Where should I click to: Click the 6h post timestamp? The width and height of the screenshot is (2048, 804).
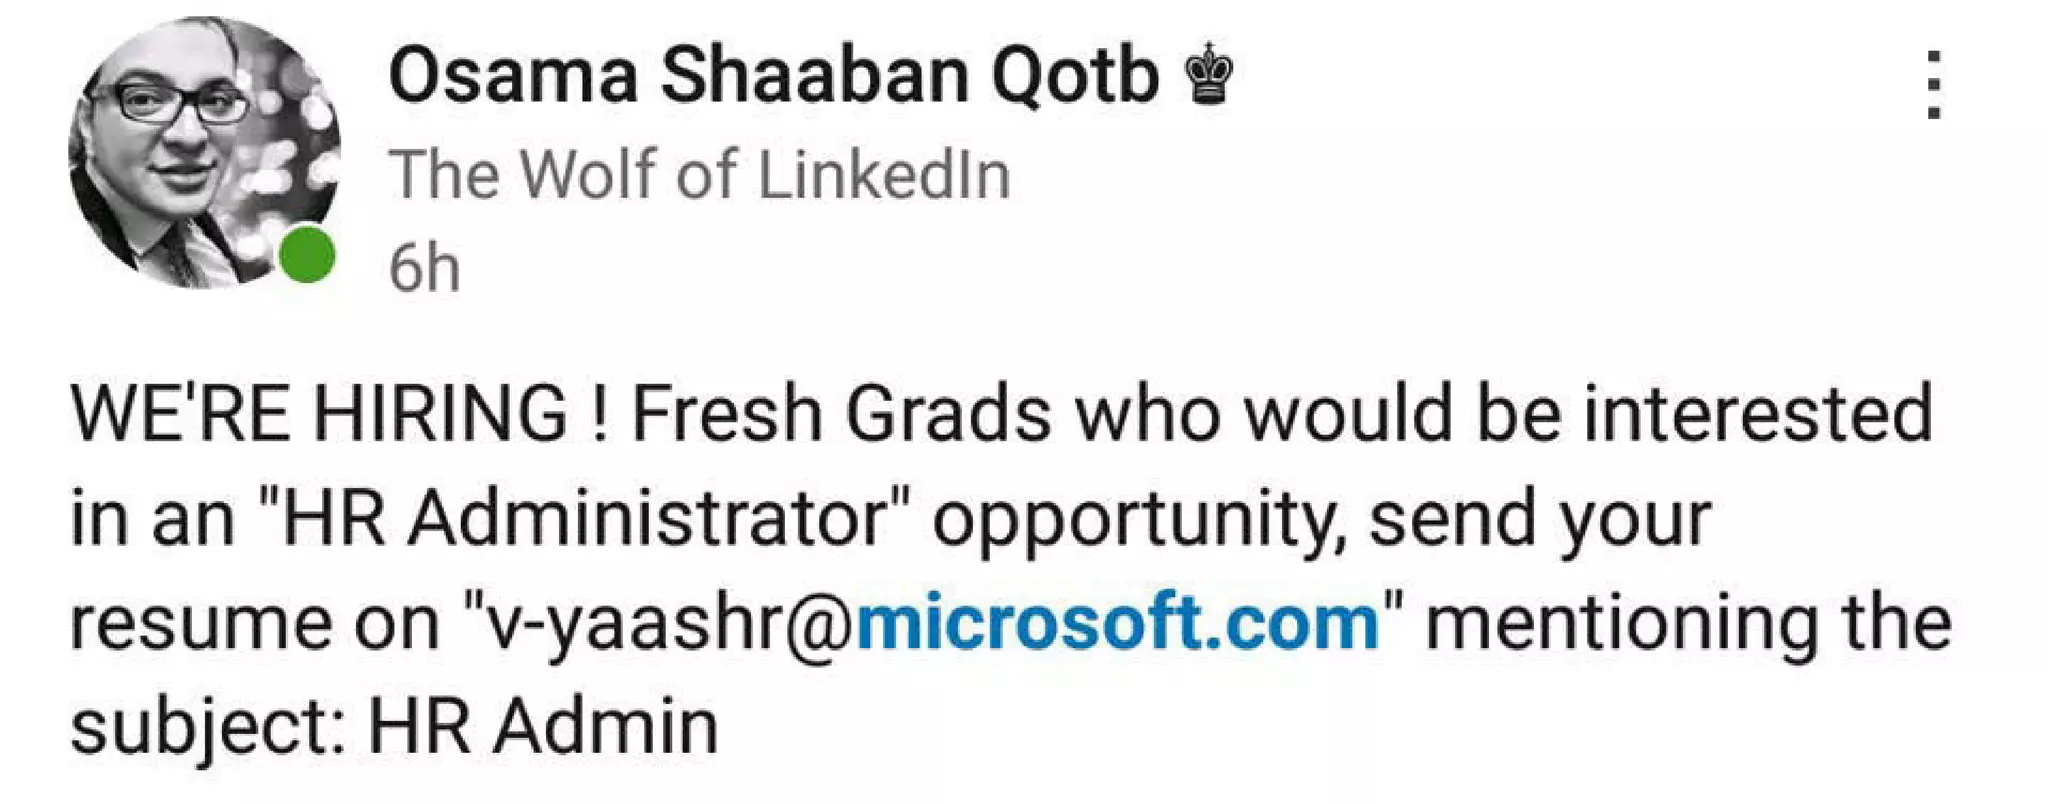coord(424,268)
